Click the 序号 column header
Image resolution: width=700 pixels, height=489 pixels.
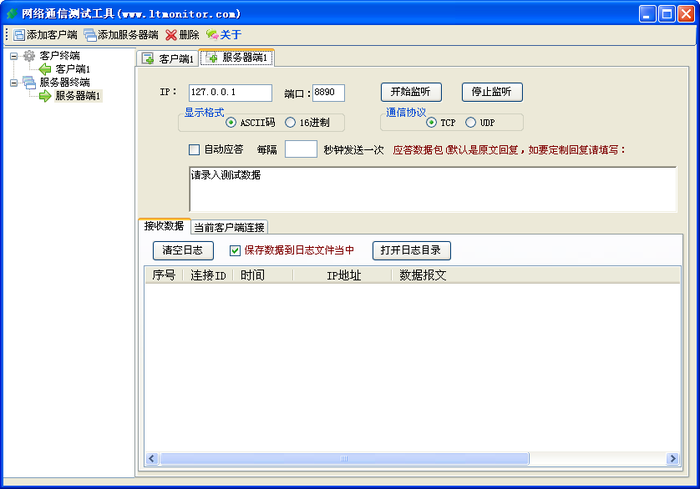[x=164, y=276]
